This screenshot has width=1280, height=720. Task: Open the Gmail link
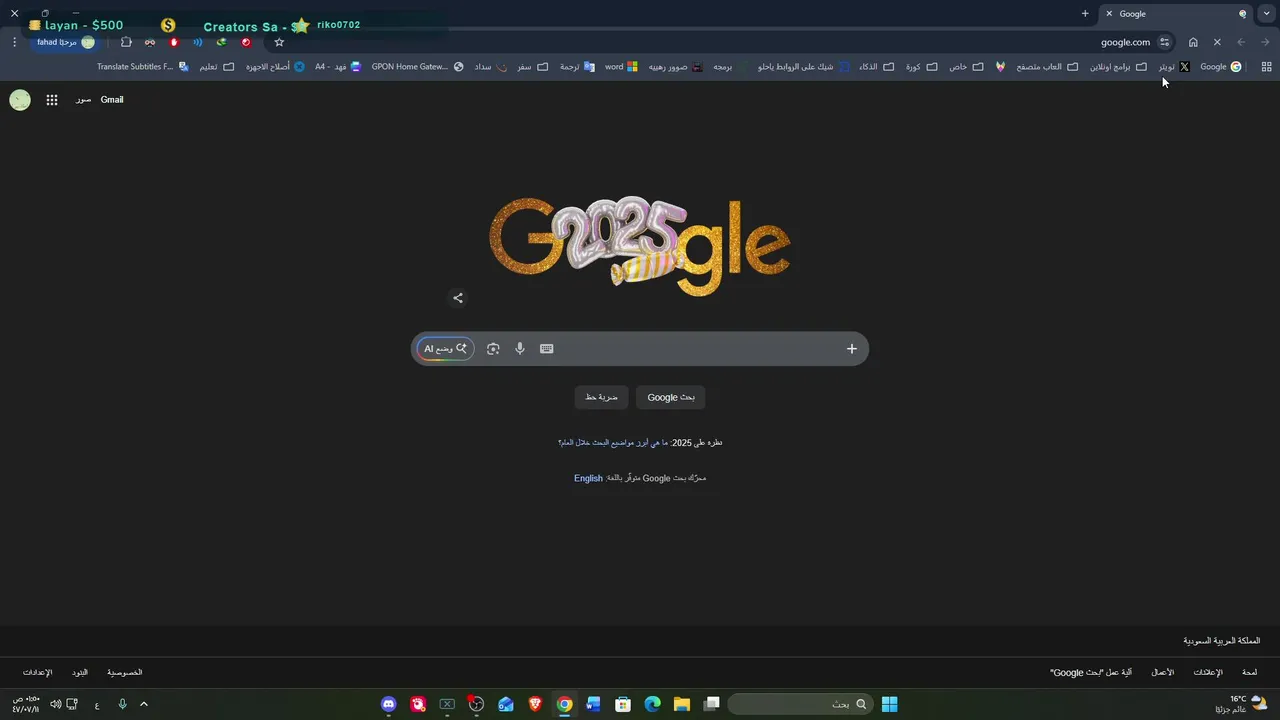point(112,100)
